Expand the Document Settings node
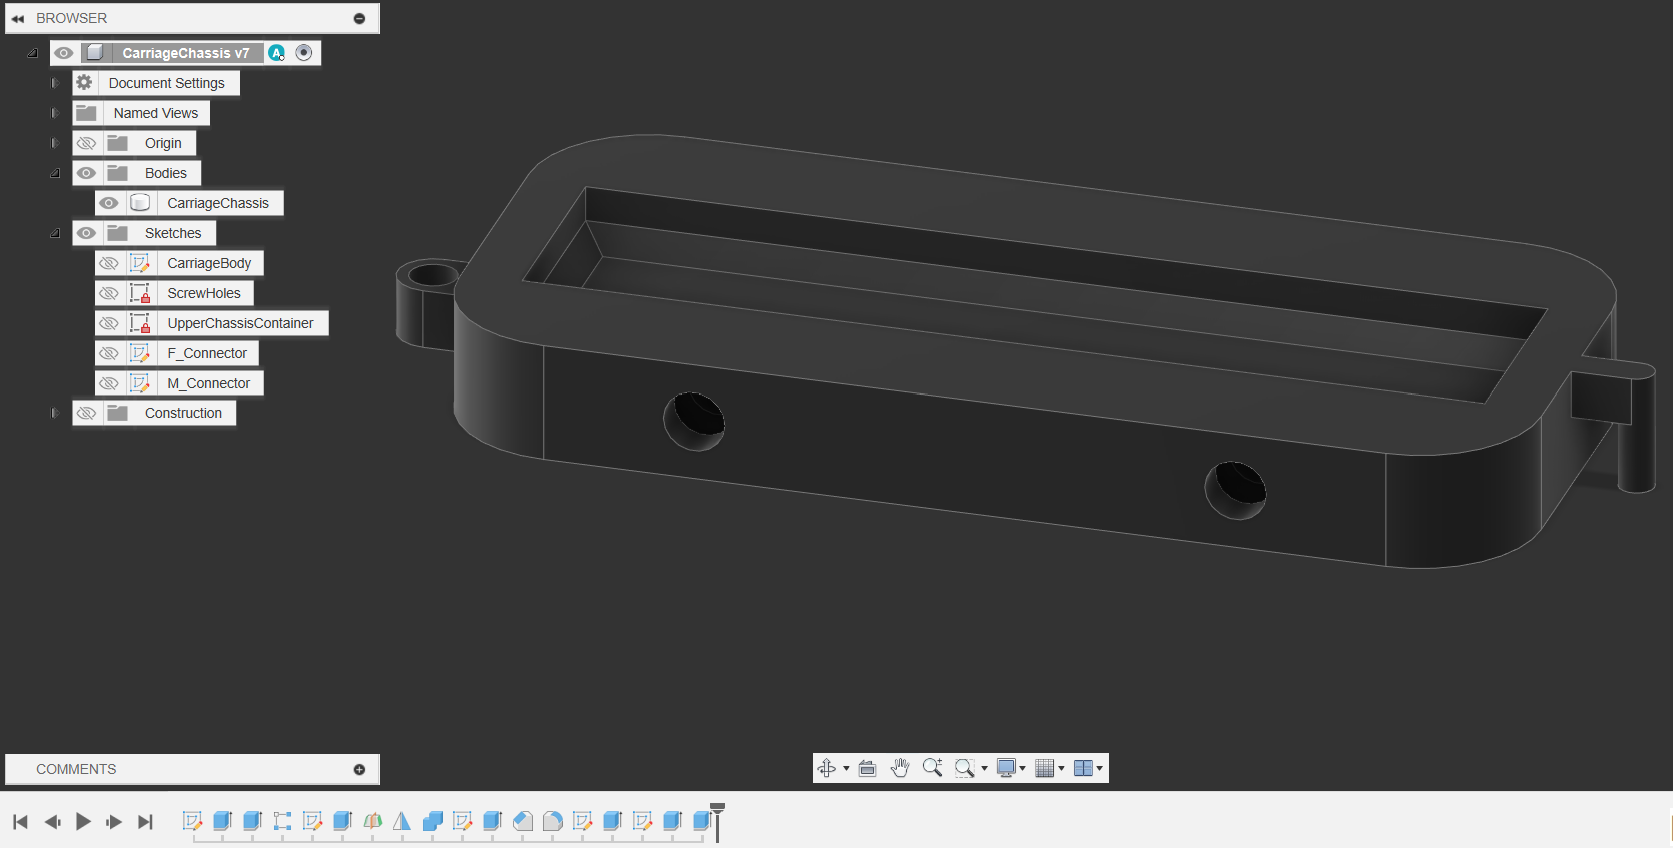This screenshot has height=848, width=1673. 55,83
